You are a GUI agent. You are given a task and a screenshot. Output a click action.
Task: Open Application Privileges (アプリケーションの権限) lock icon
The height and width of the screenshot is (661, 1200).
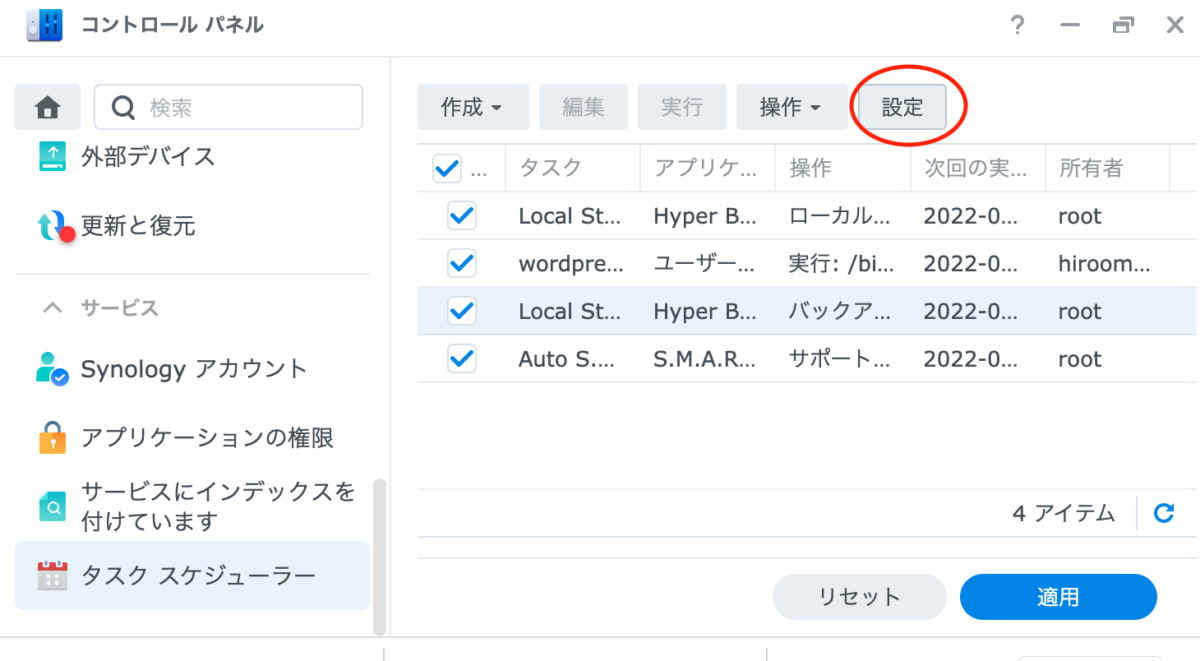coord(52,437)
